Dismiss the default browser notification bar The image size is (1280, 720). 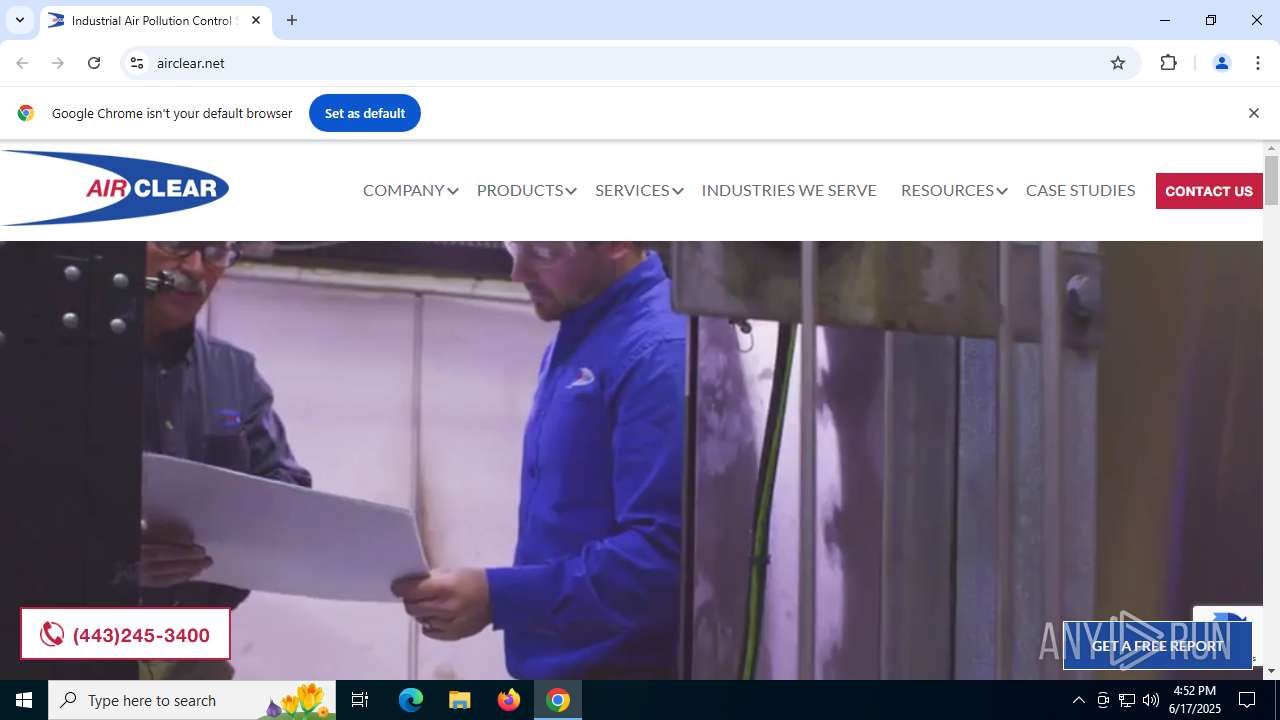(1253, 113)
